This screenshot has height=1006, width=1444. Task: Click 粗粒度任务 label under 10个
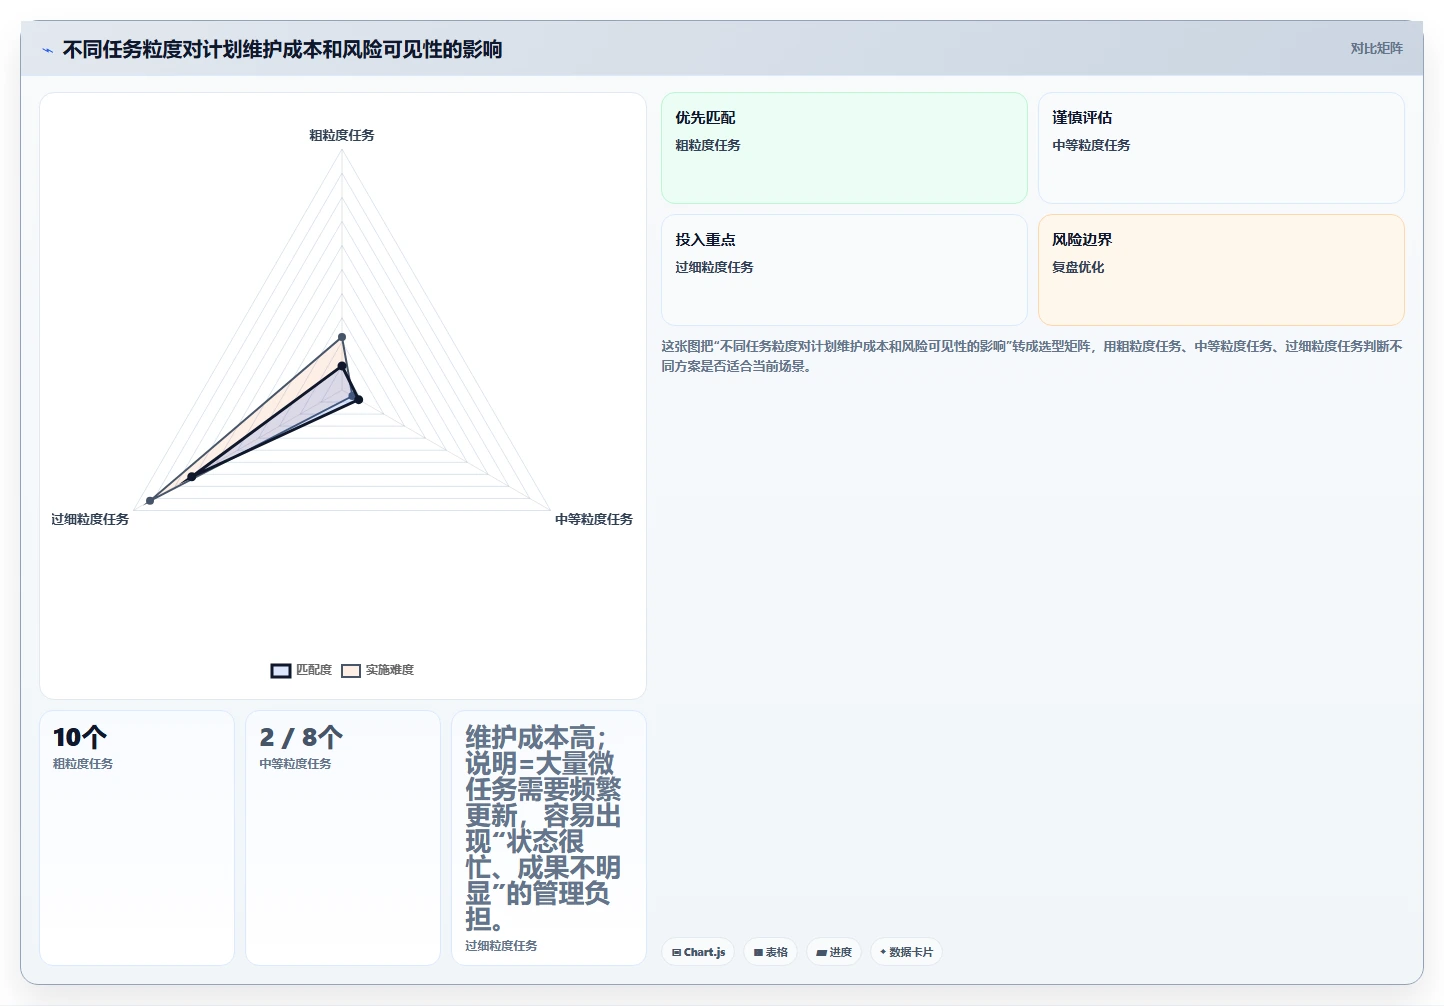(x=83, y=764)
